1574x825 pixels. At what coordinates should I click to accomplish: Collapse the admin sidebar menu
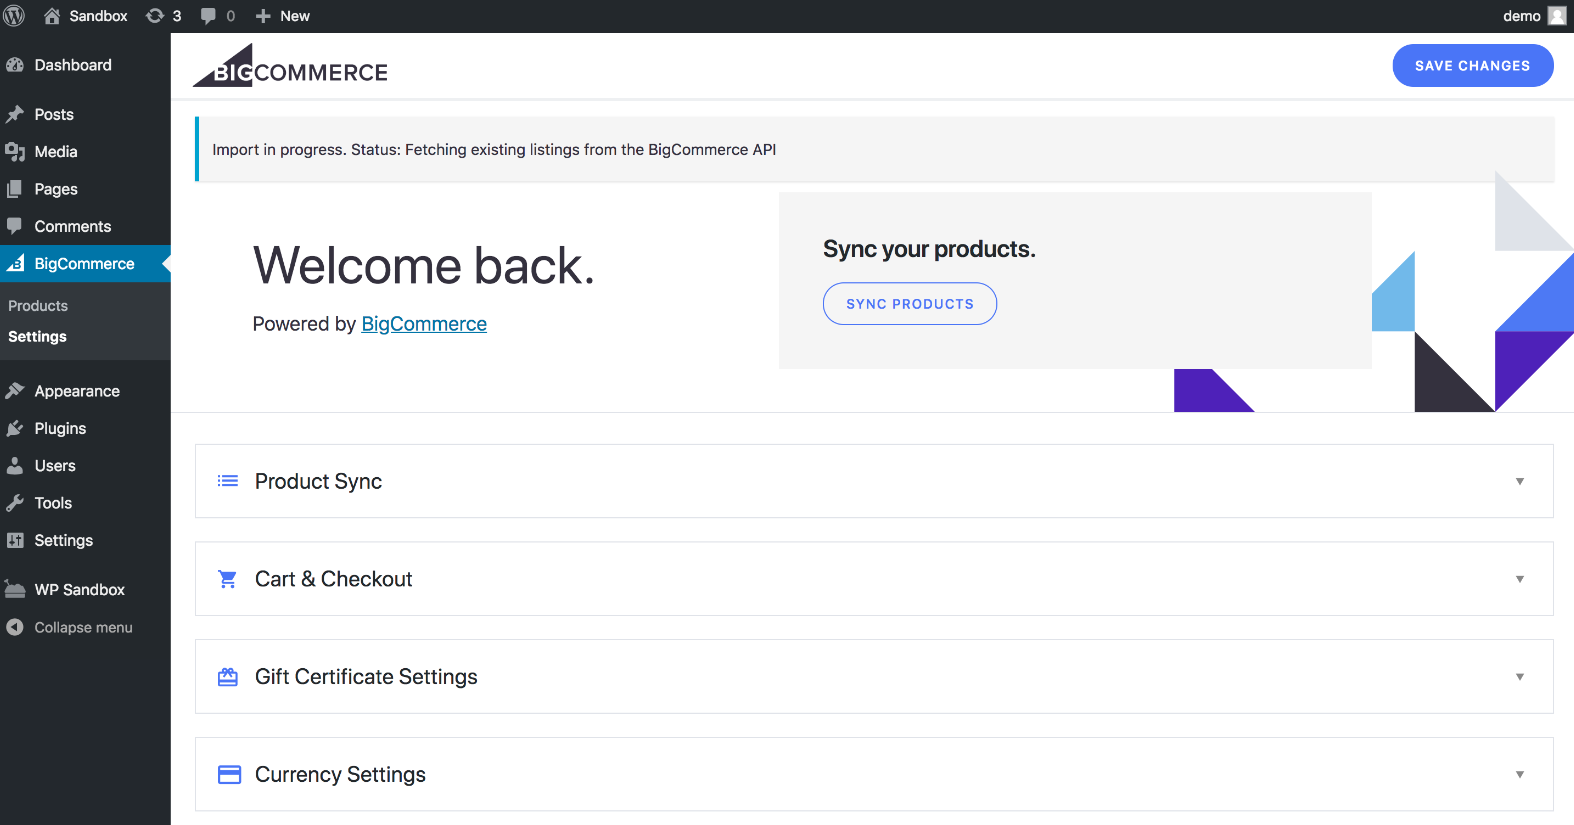[83, 627]
